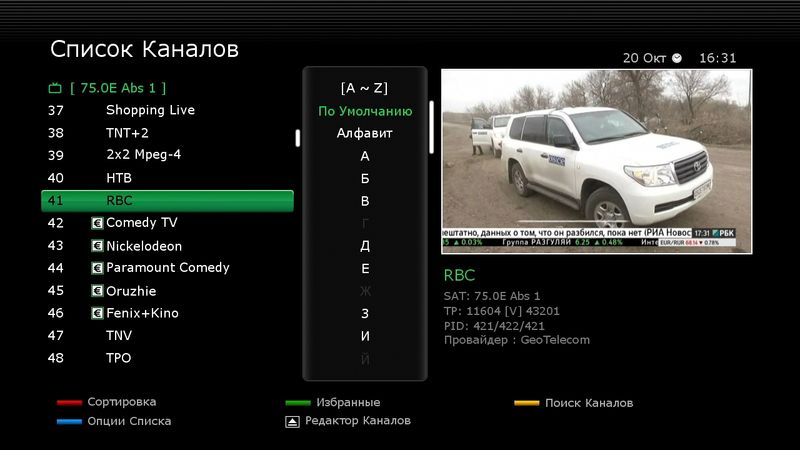
Task: Click the clock icon next to the date
Action: pyautogui.click(x=677, y=58)
